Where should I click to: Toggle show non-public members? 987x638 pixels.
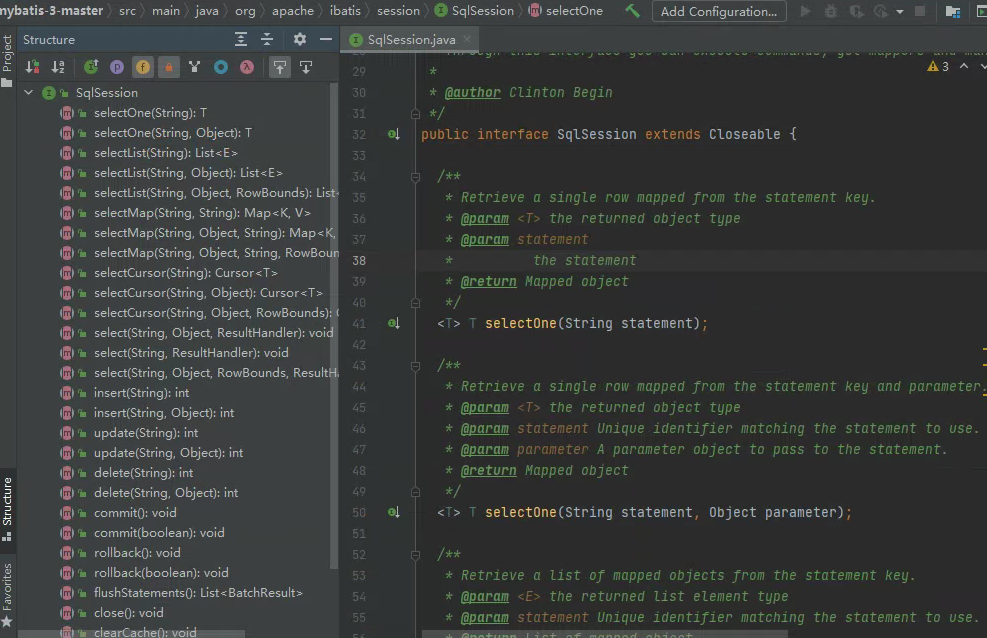(169, 67)
